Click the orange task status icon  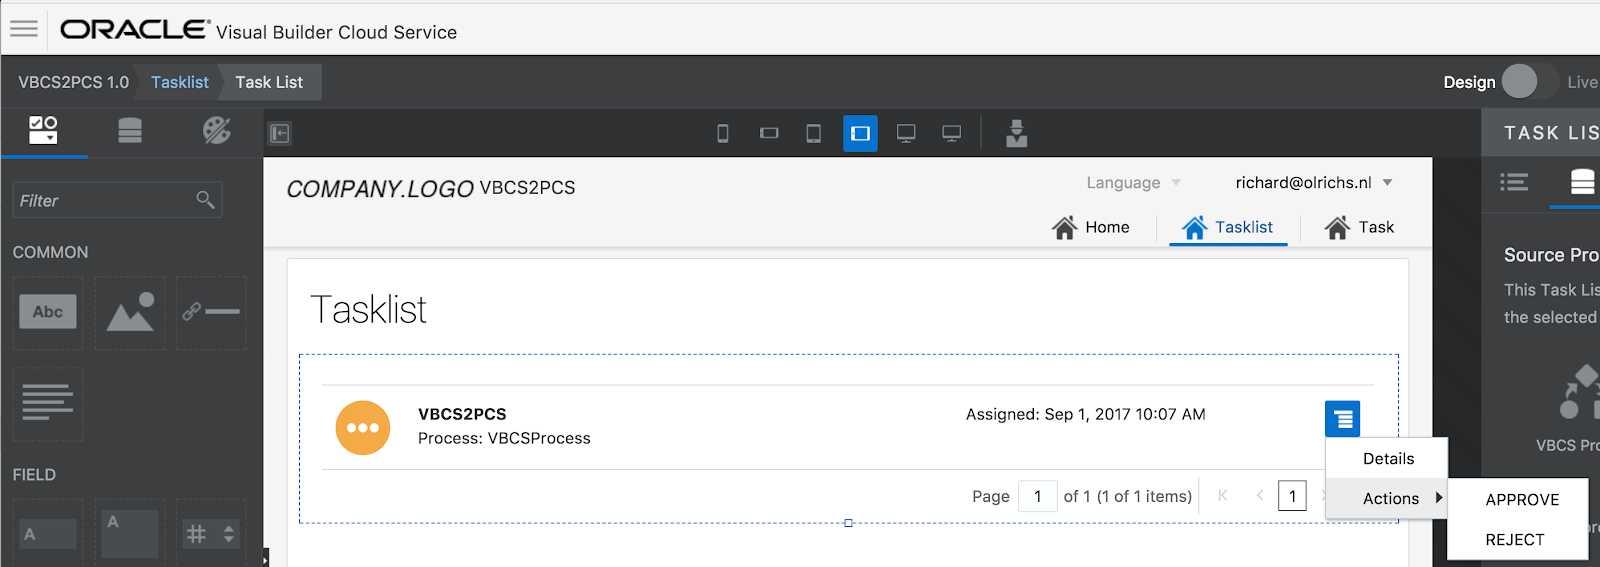pyautogui.click(x=363, y=427)
